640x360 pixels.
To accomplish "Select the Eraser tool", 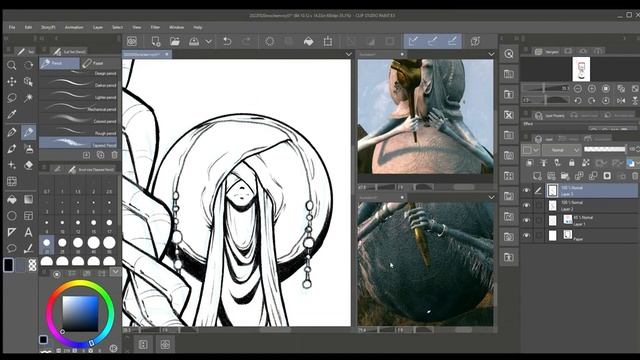I will click(28, 165).
